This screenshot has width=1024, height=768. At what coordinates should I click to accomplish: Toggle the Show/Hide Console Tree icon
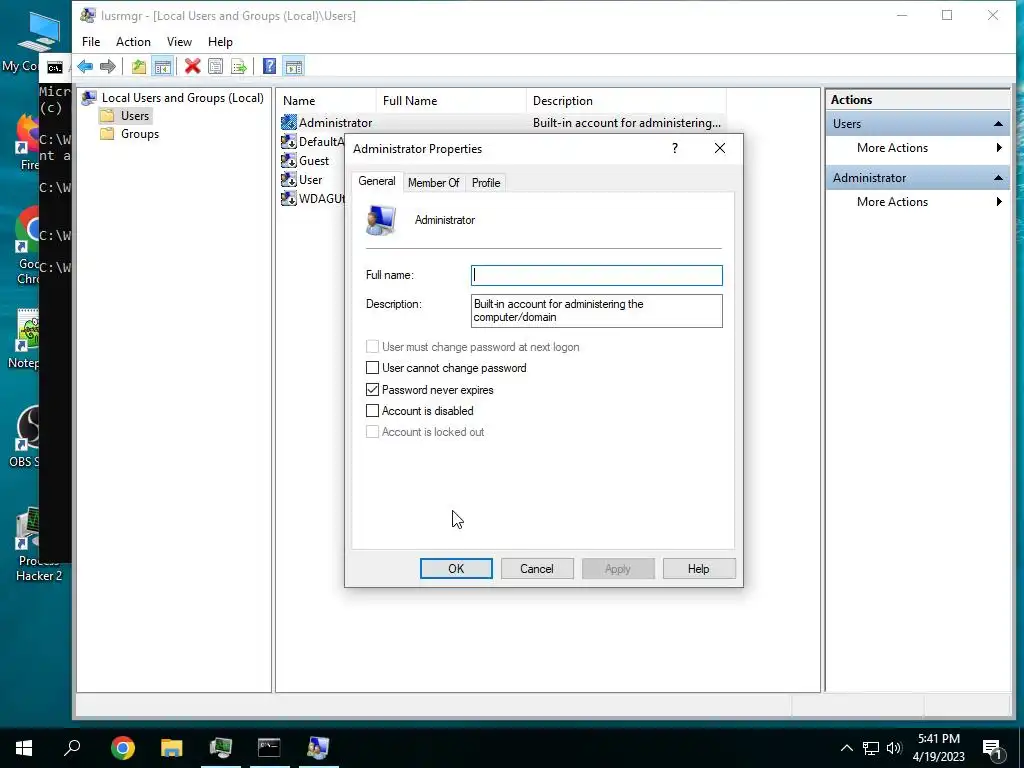(x=162, y=66)
